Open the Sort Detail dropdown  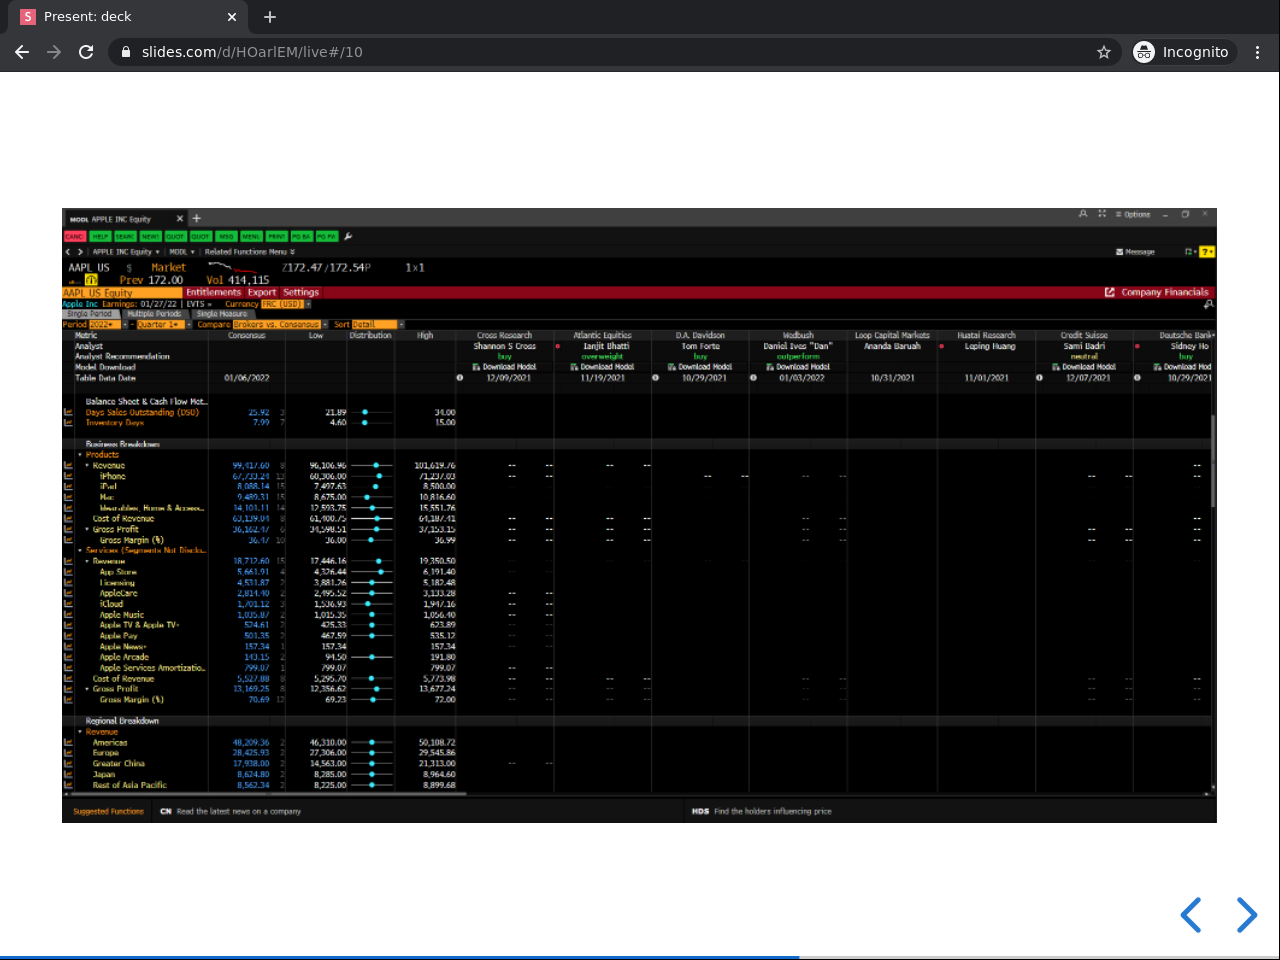tap(377, 325)
